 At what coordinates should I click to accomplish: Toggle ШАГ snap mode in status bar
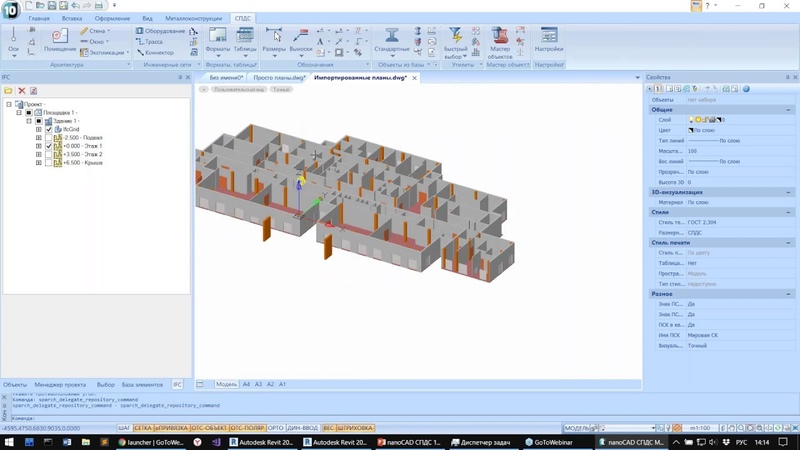(124, 428)
